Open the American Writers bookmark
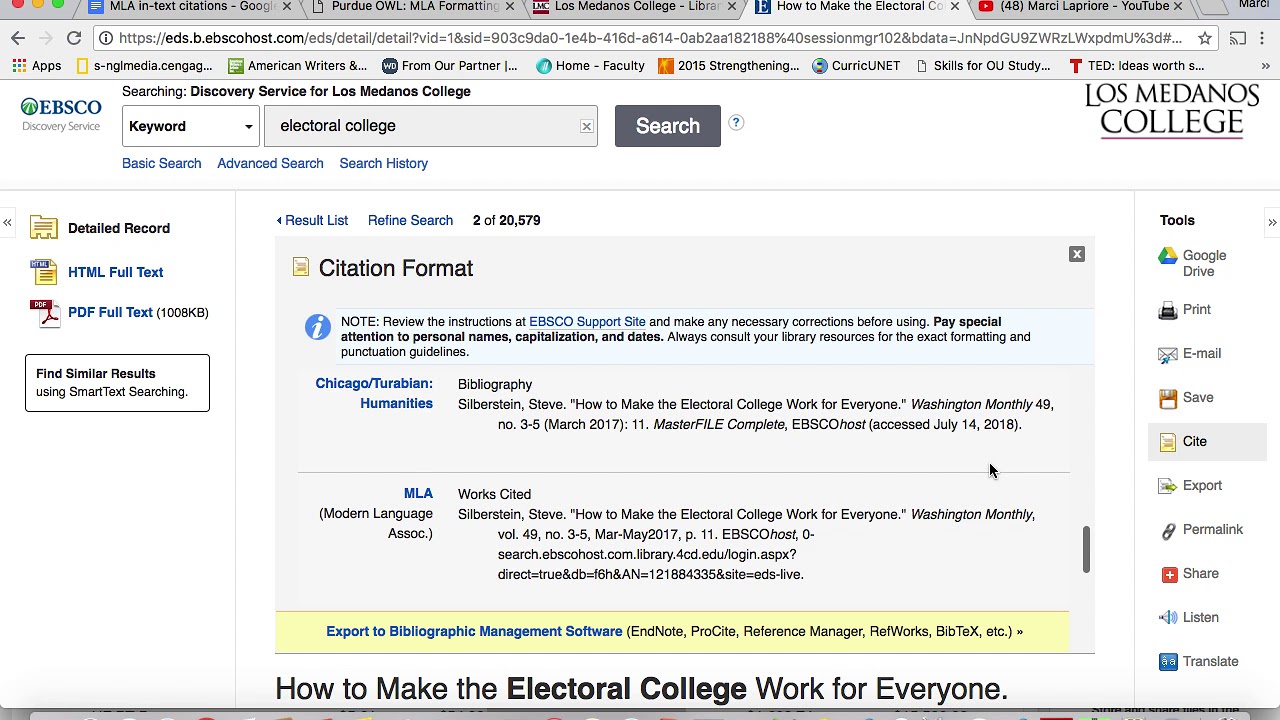1280x720 pixels. click(297, 66)
